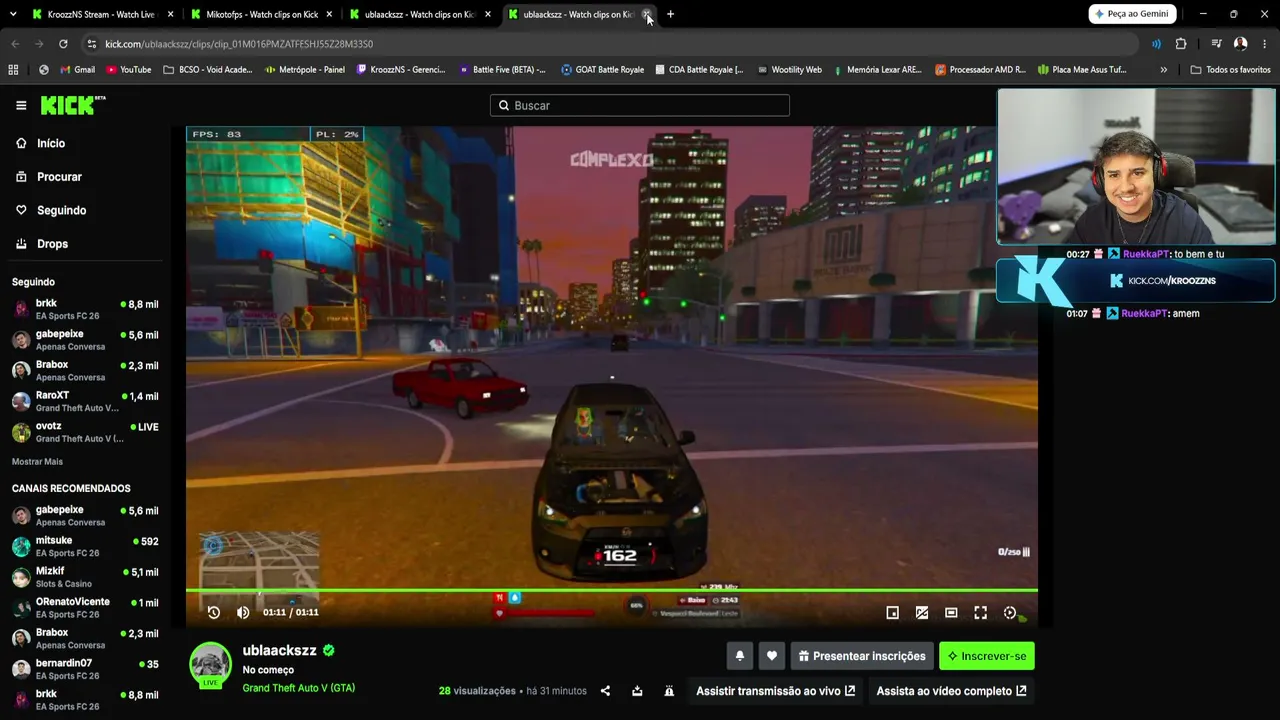View site information icon in address bar
This screenshot has height=720, width=1280.
click(92, 44)
